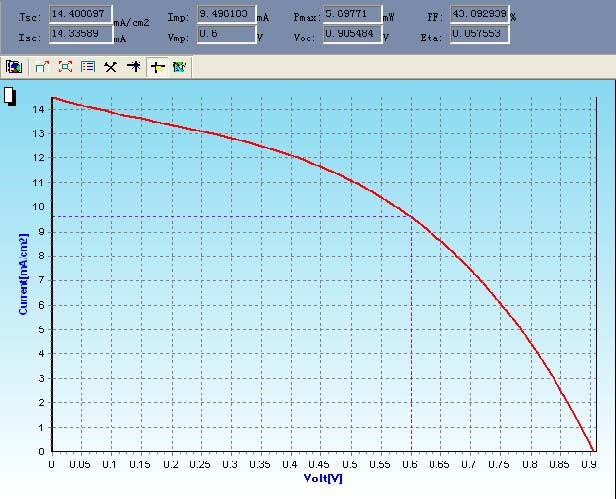
Task: Click the Volt[V] x-axis label
Action: coord(322,477)
